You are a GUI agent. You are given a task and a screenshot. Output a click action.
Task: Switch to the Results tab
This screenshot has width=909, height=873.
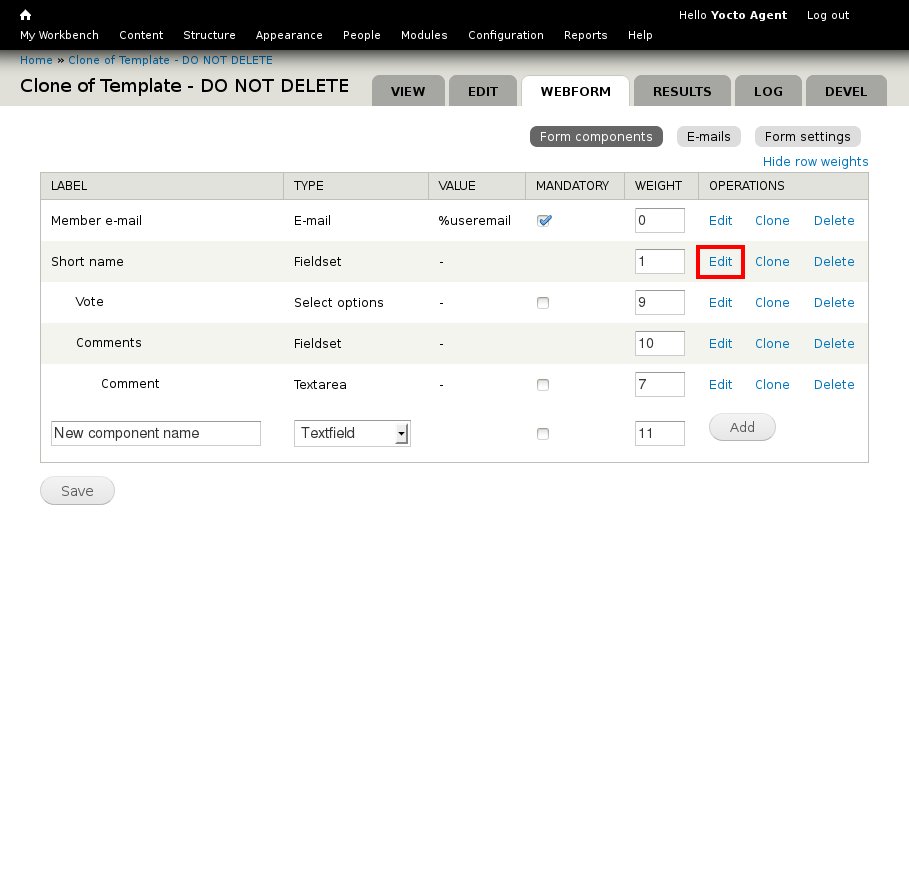[681, 91]
